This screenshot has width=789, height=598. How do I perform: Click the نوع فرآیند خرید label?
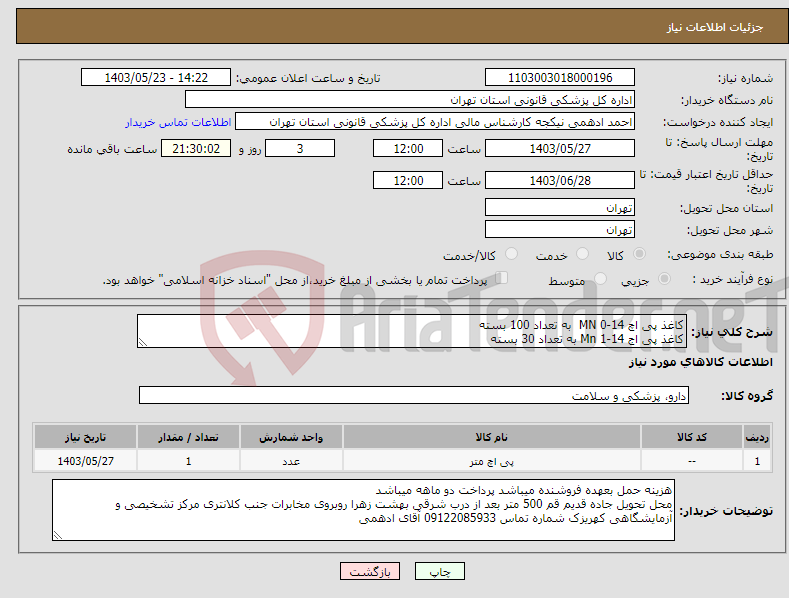click(x=732, y=279)
